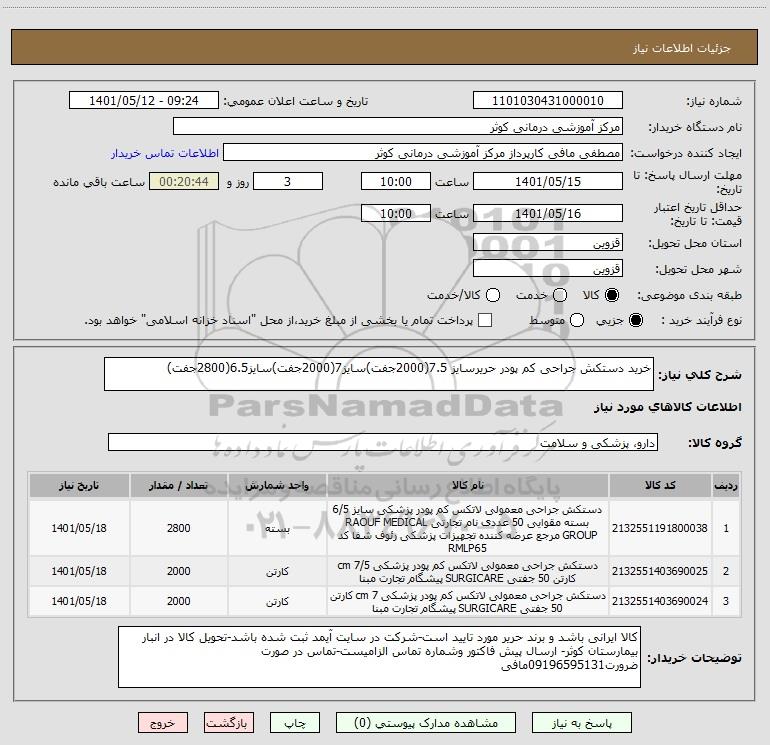Click the توضیحات خریدار notes box
This screenshot has height=745, width=770.
pos(379,657)
